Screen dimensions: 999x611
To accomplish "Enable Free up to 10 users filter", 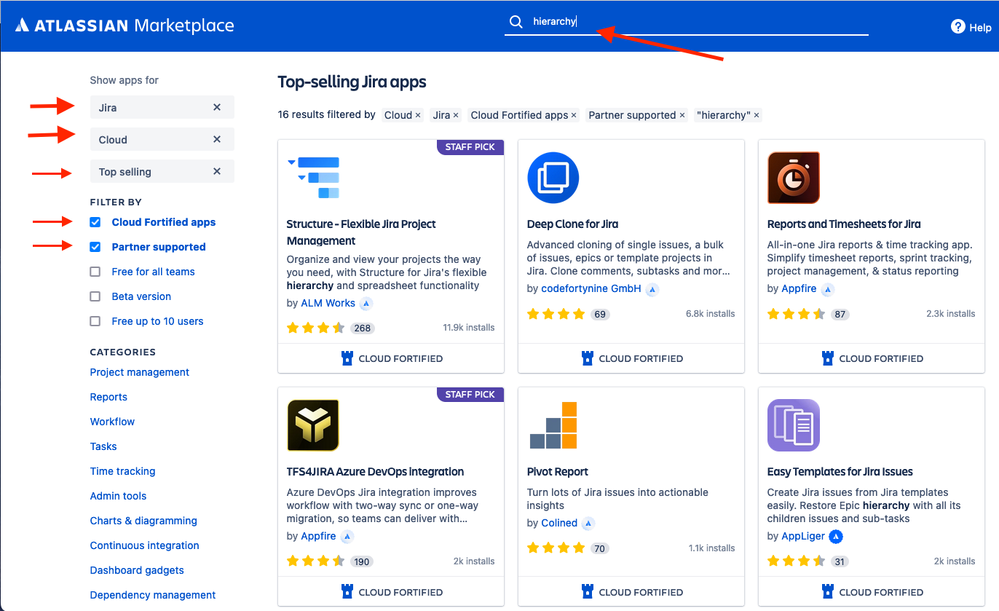I will 95,322.
